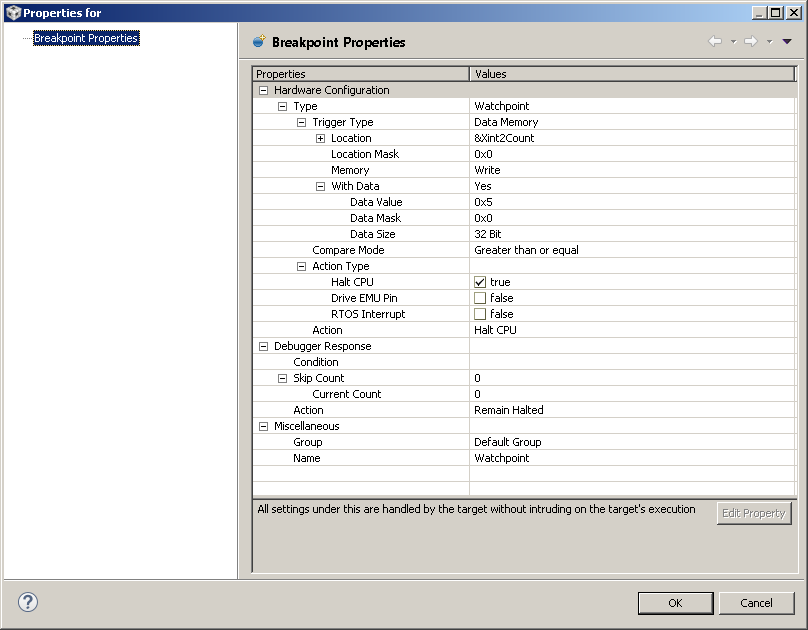
Task: Click the Data Size row label
Action: pos(373,234)
